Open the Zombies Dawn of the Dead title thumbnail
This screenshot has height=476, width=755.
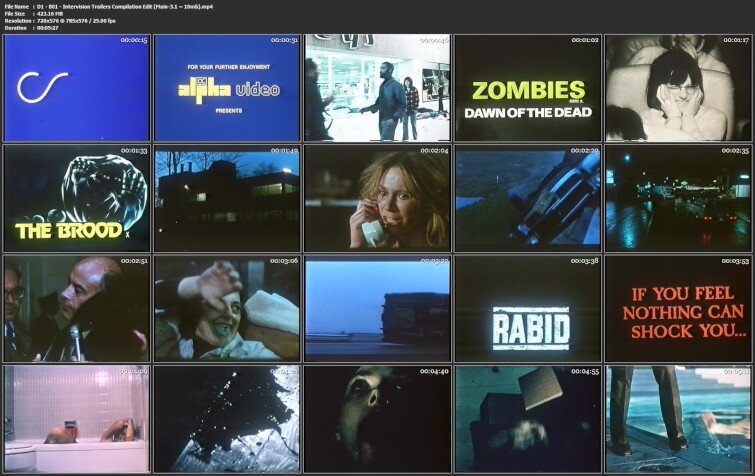click(x=528, y=88)
